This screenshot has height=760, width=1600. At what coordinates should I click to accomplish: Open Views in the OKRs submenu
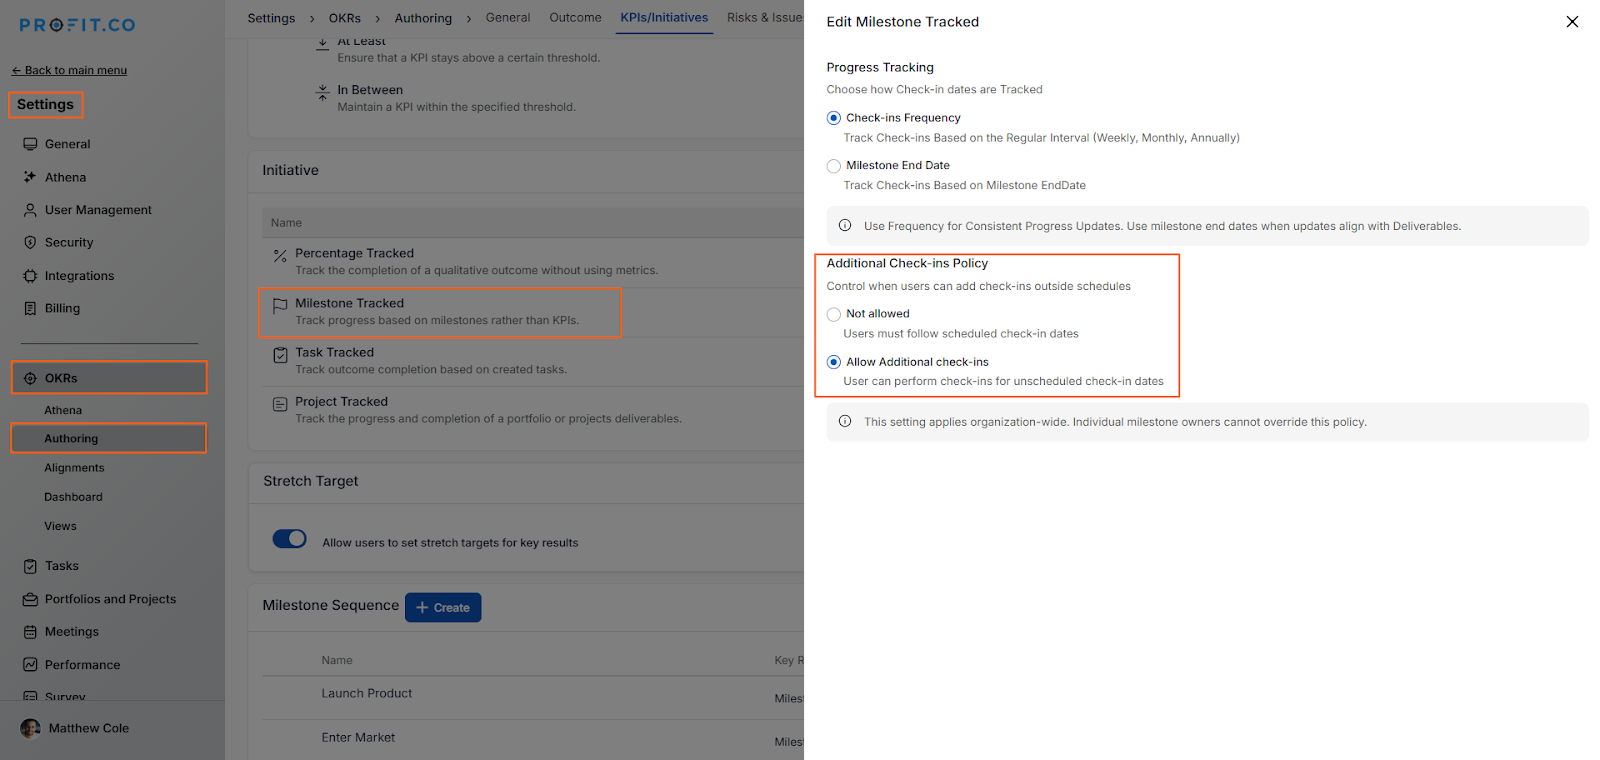point(60,526)
